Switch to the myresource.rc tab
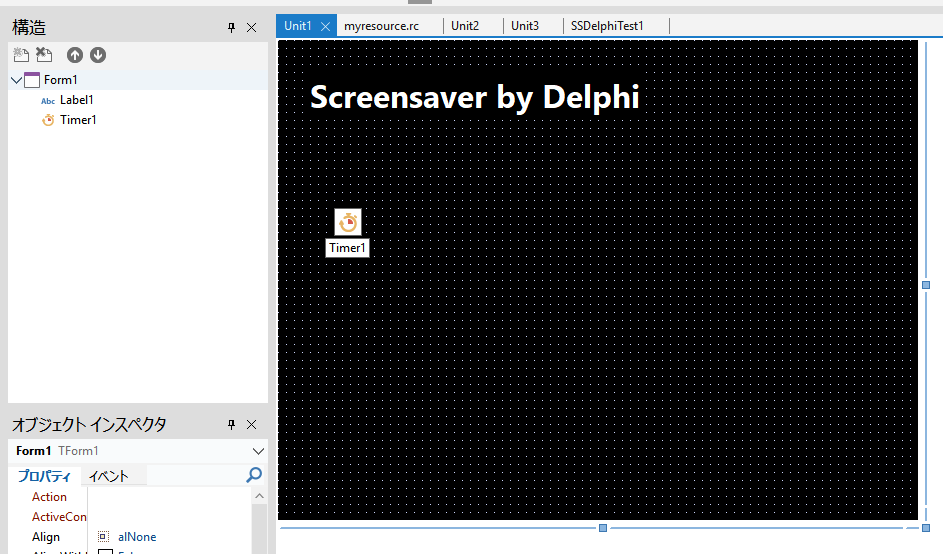Image resolution: width=943 pixels, height=554 pixels. coord(381,26)
